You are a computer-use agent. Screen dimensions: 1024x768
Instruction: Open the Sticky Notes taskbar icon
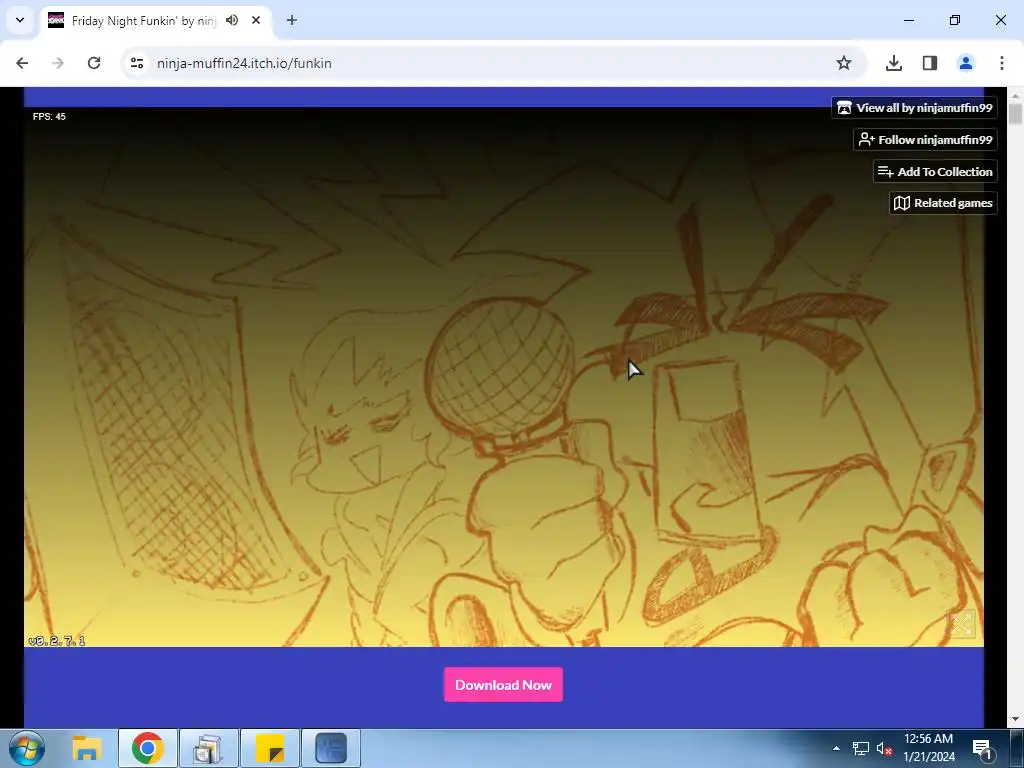[x=270, y=748]
